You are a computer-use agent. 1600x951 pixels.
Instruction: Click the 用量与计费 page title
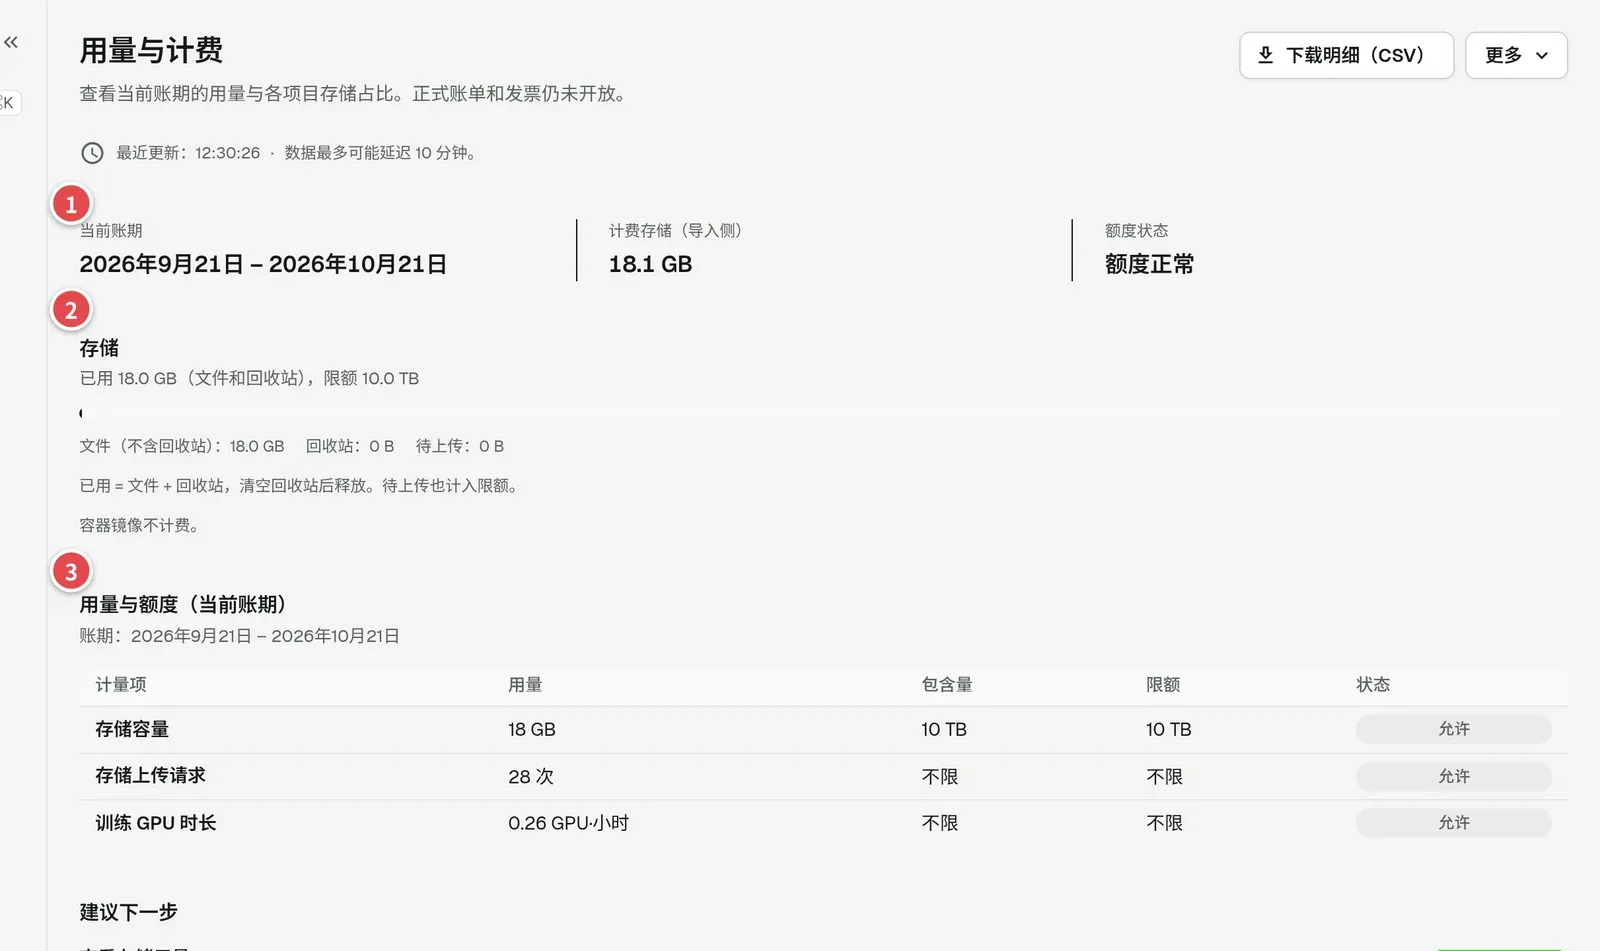click(x=151, y=50)
